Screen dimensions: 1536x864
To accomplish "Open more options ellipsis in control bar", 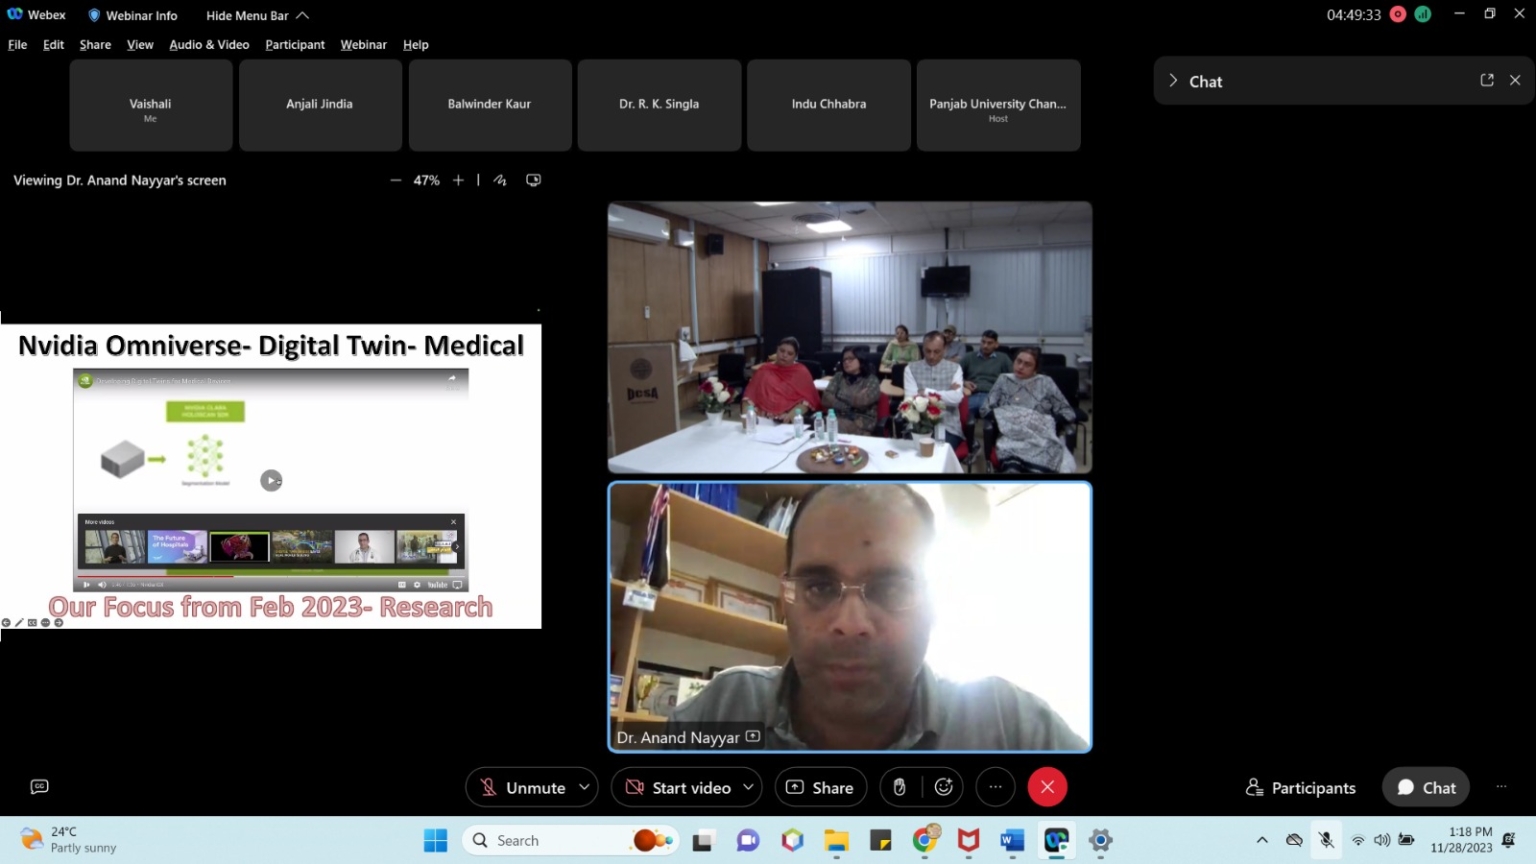I will (995, 788).
